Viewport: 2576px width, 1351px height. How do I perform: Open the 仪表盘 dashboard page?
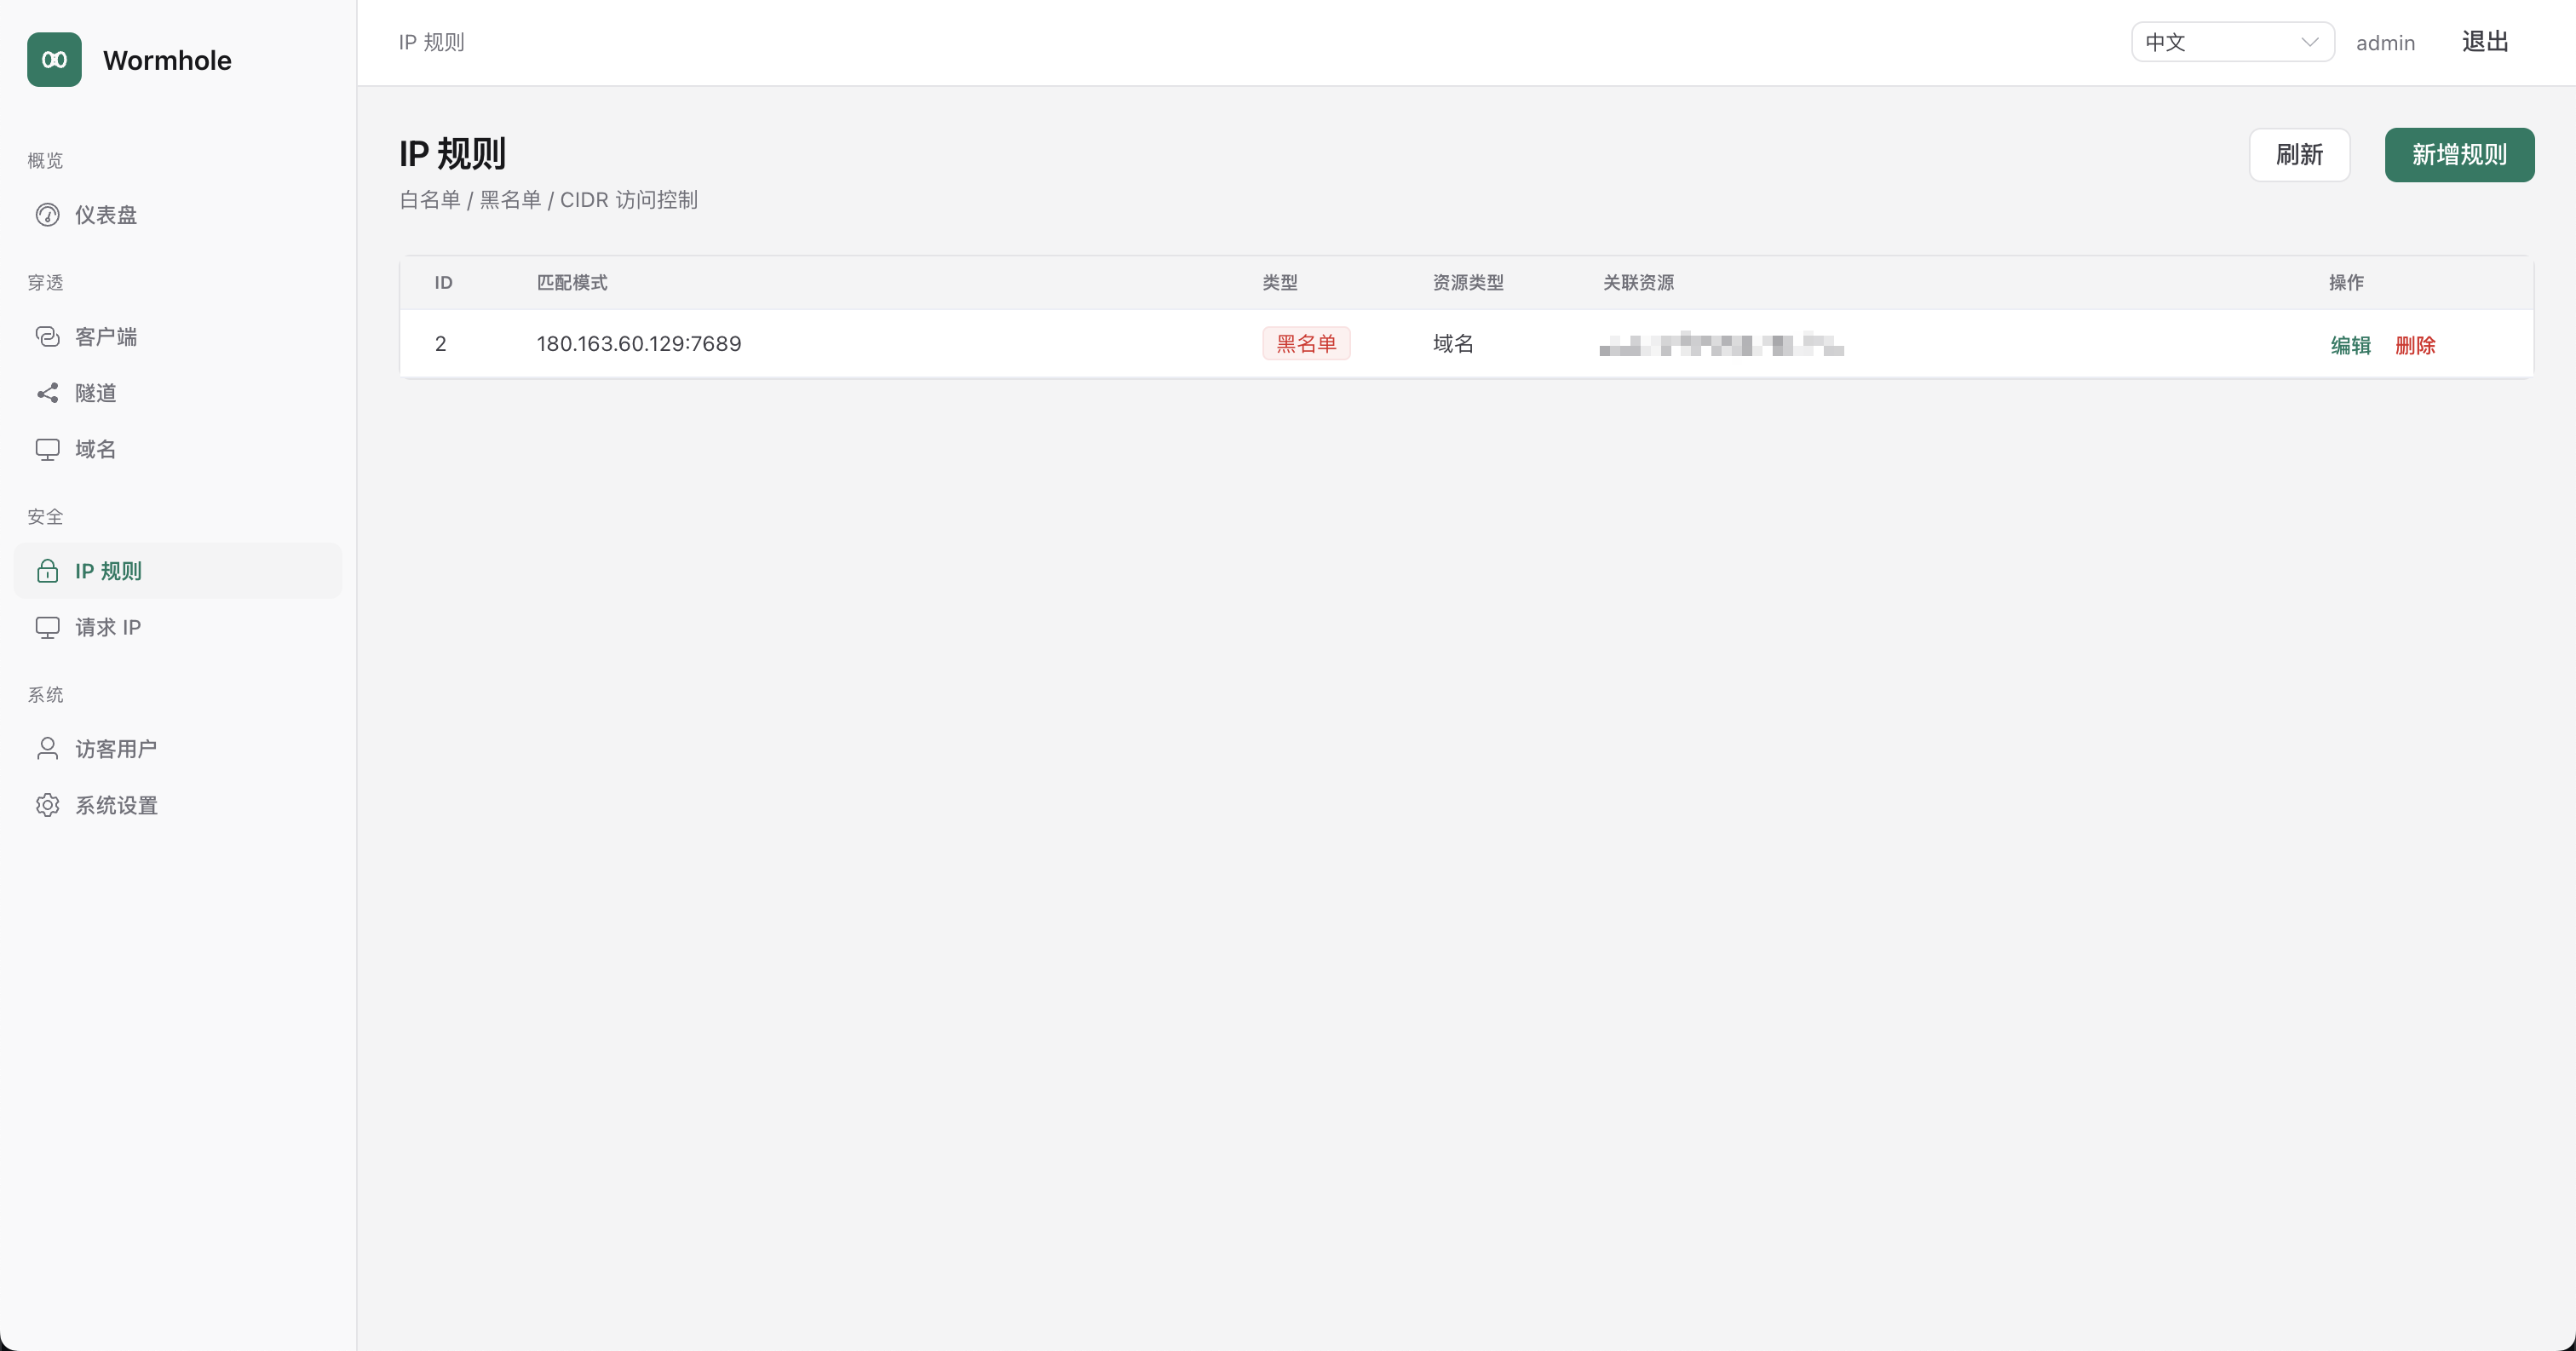point(178,215)
